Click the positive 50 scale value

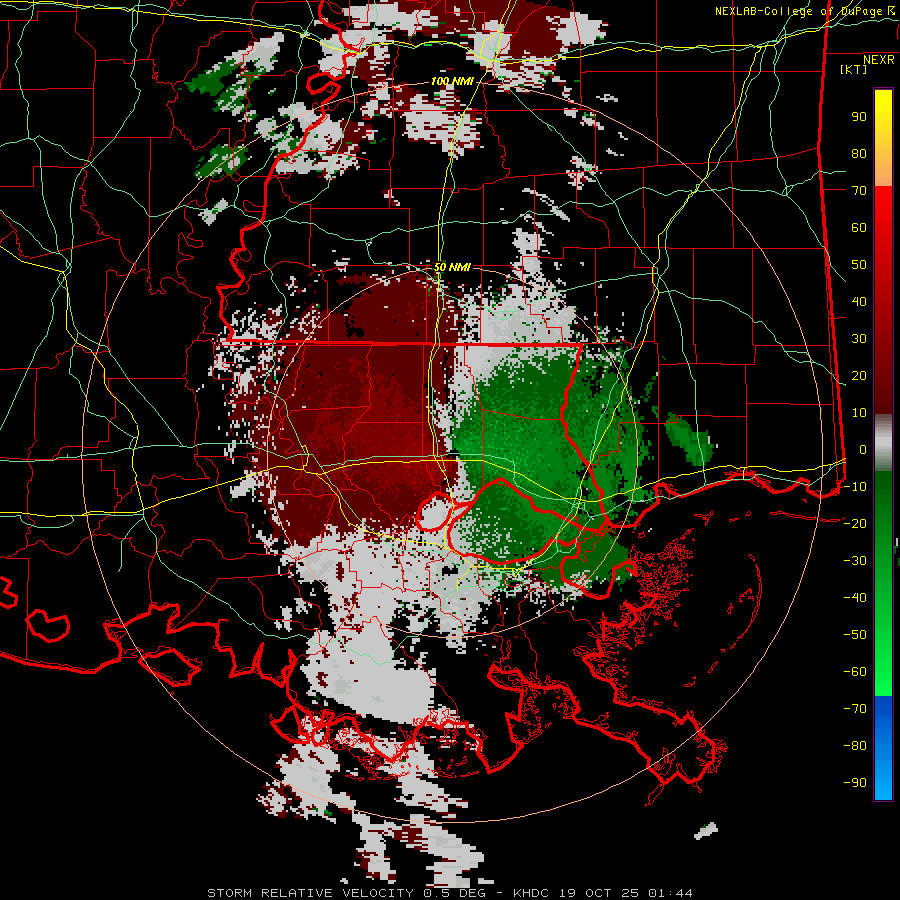859,265
